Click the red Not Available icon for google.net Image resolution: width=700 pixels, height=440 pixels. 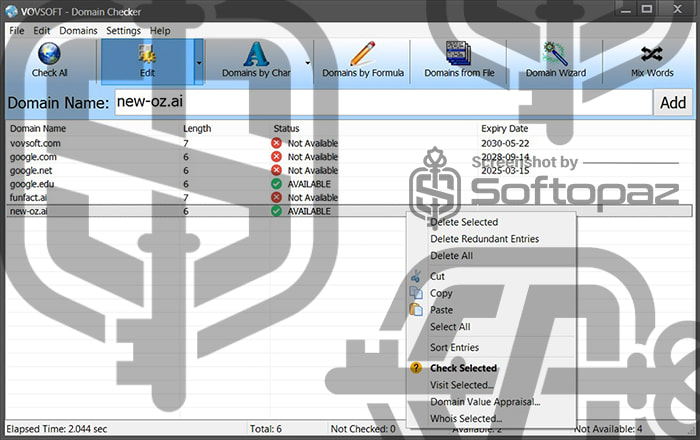276,170
